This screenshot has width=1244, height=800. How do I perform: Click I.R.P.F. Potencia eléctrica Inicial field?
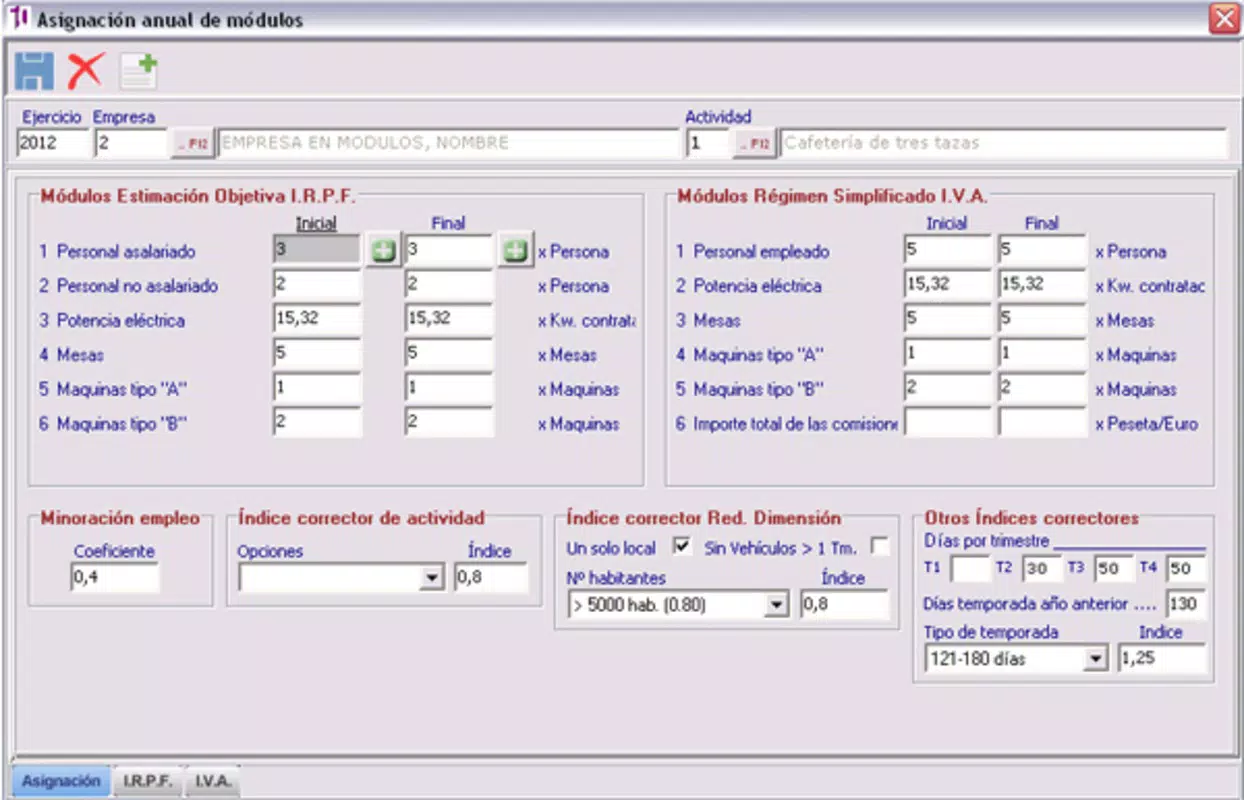pos(316,321)
